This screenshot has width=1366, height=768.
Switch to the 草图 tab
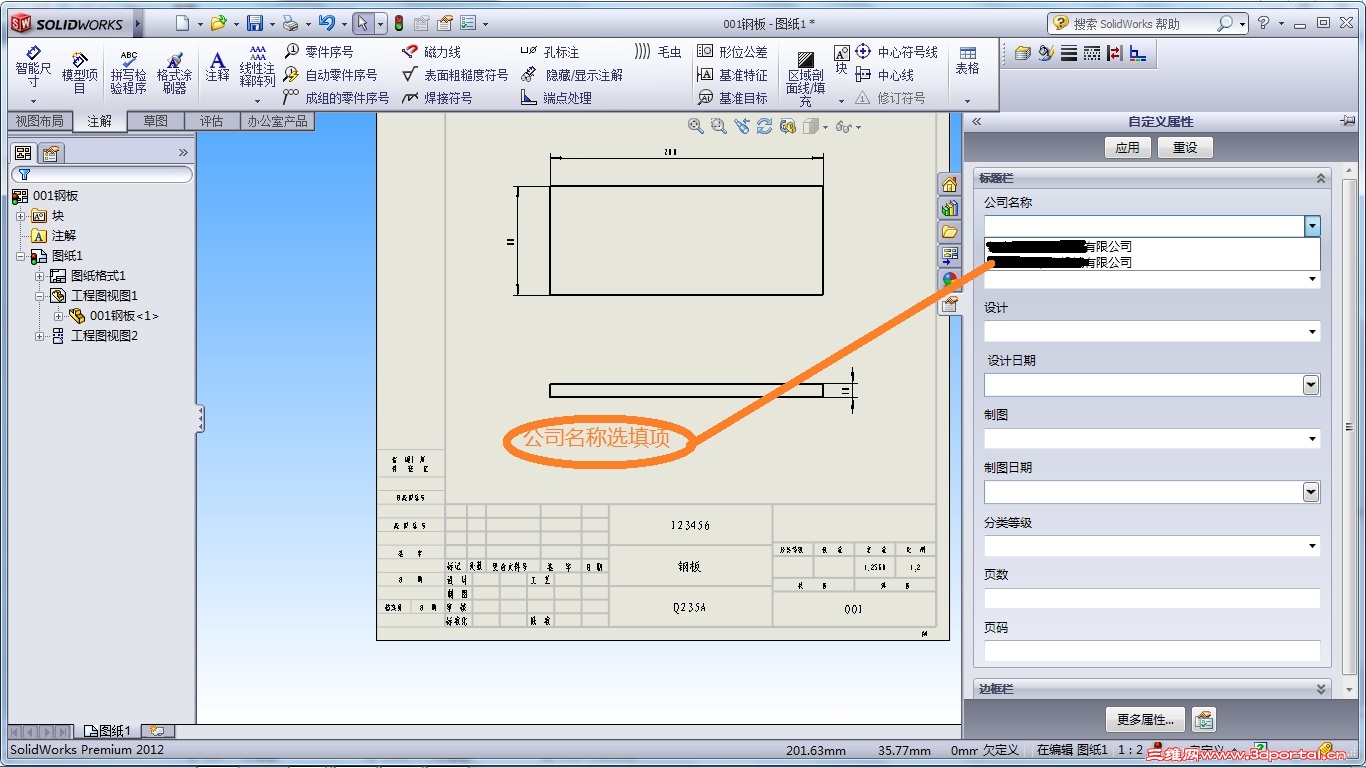click(155, 121)
